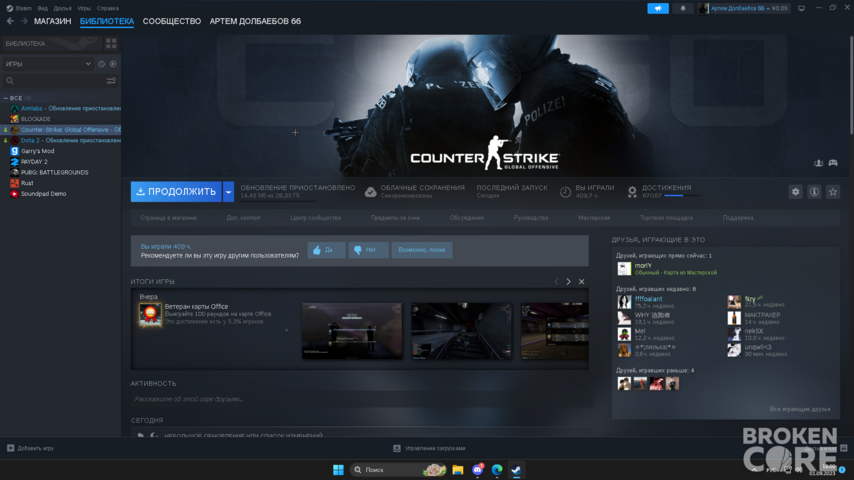Open achievements gear icon ДОСТИЖЕНИЯ

coord(632,192)
